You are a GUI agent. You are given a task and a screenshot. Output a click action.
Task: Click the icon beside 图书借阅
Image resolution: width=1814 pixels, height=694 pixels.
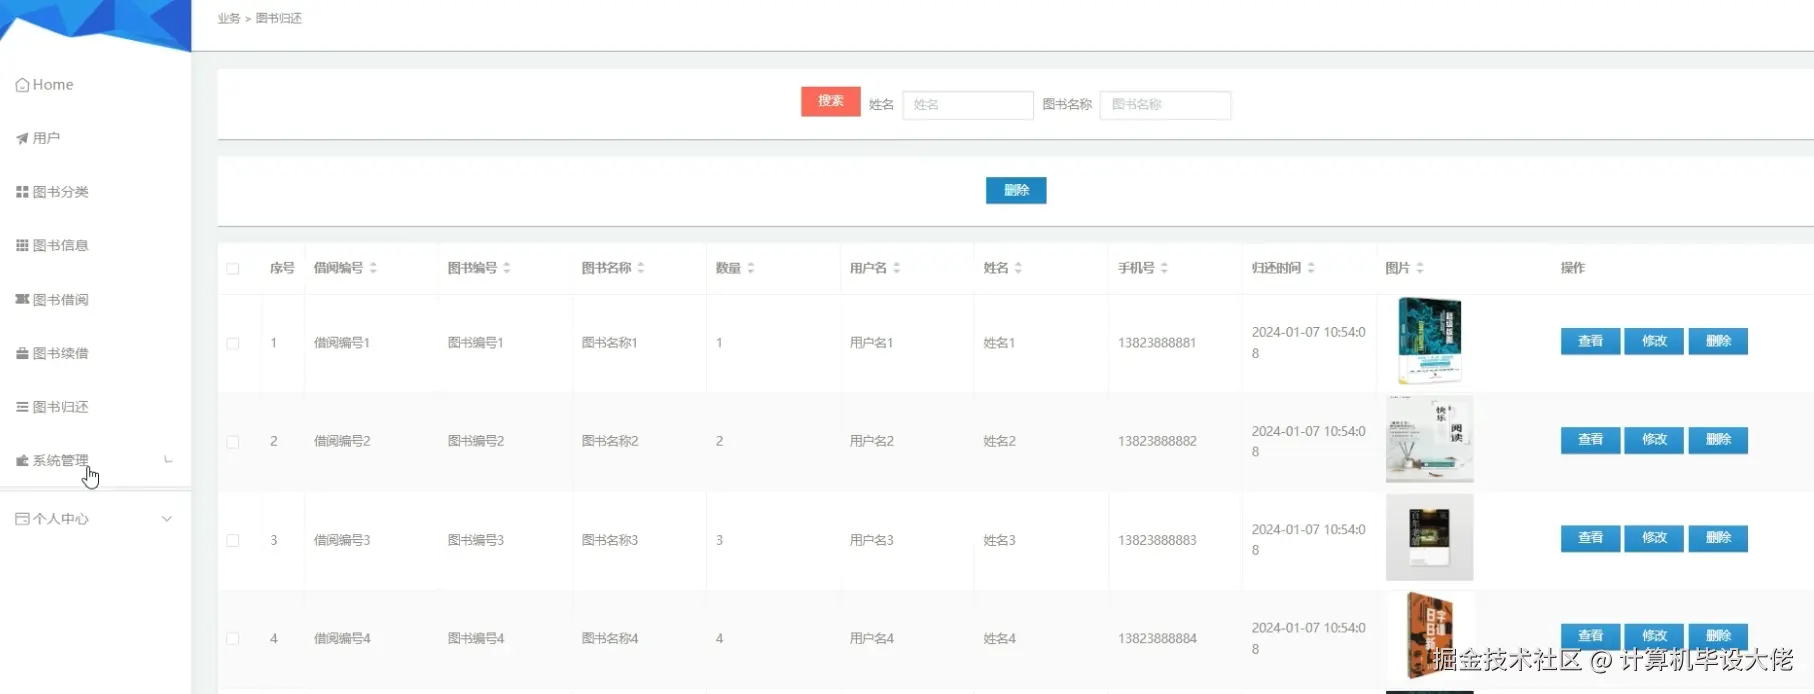click(x=22, y=299)
